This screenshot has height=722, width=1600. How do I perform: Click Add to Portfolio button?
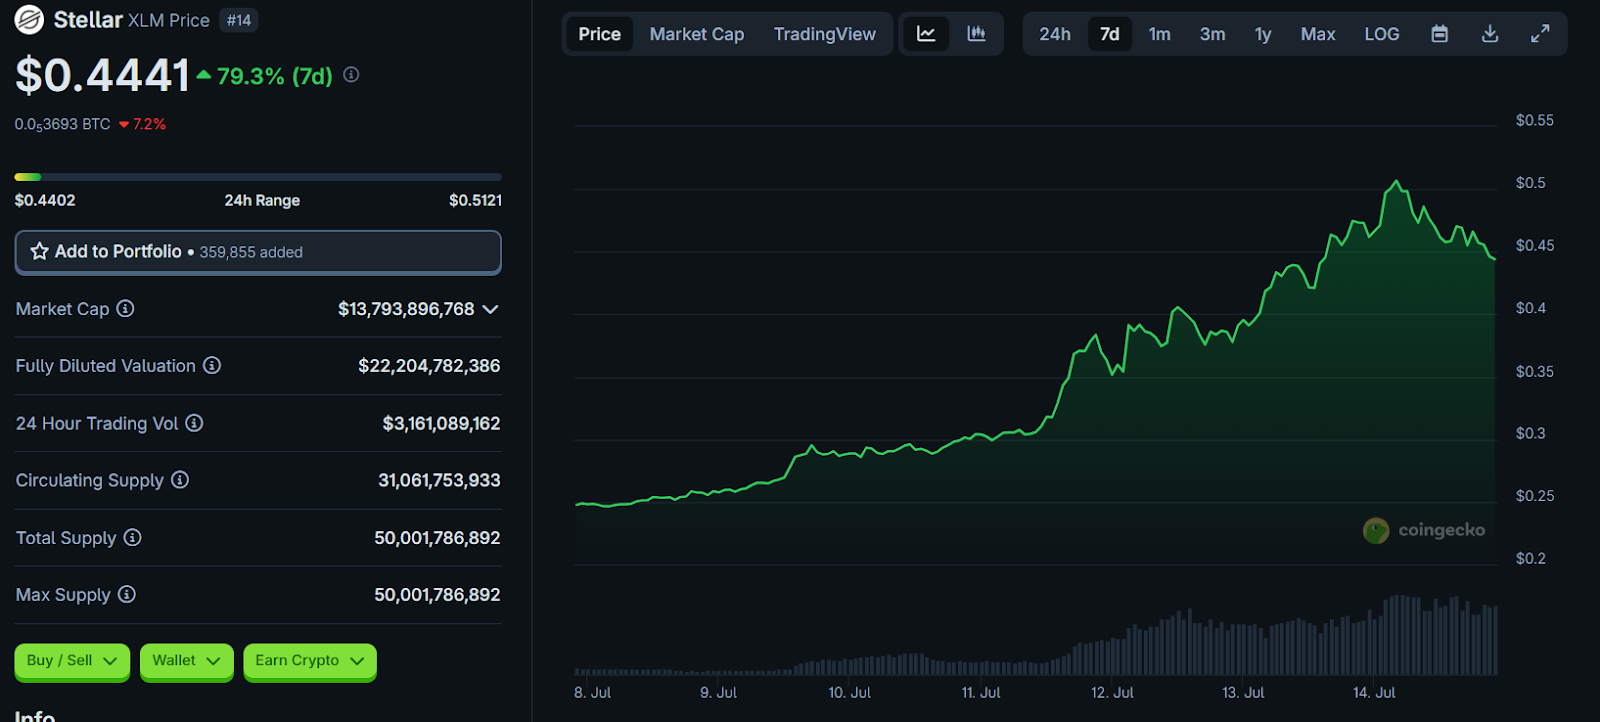pyautogui.click(x=258, y=252)
